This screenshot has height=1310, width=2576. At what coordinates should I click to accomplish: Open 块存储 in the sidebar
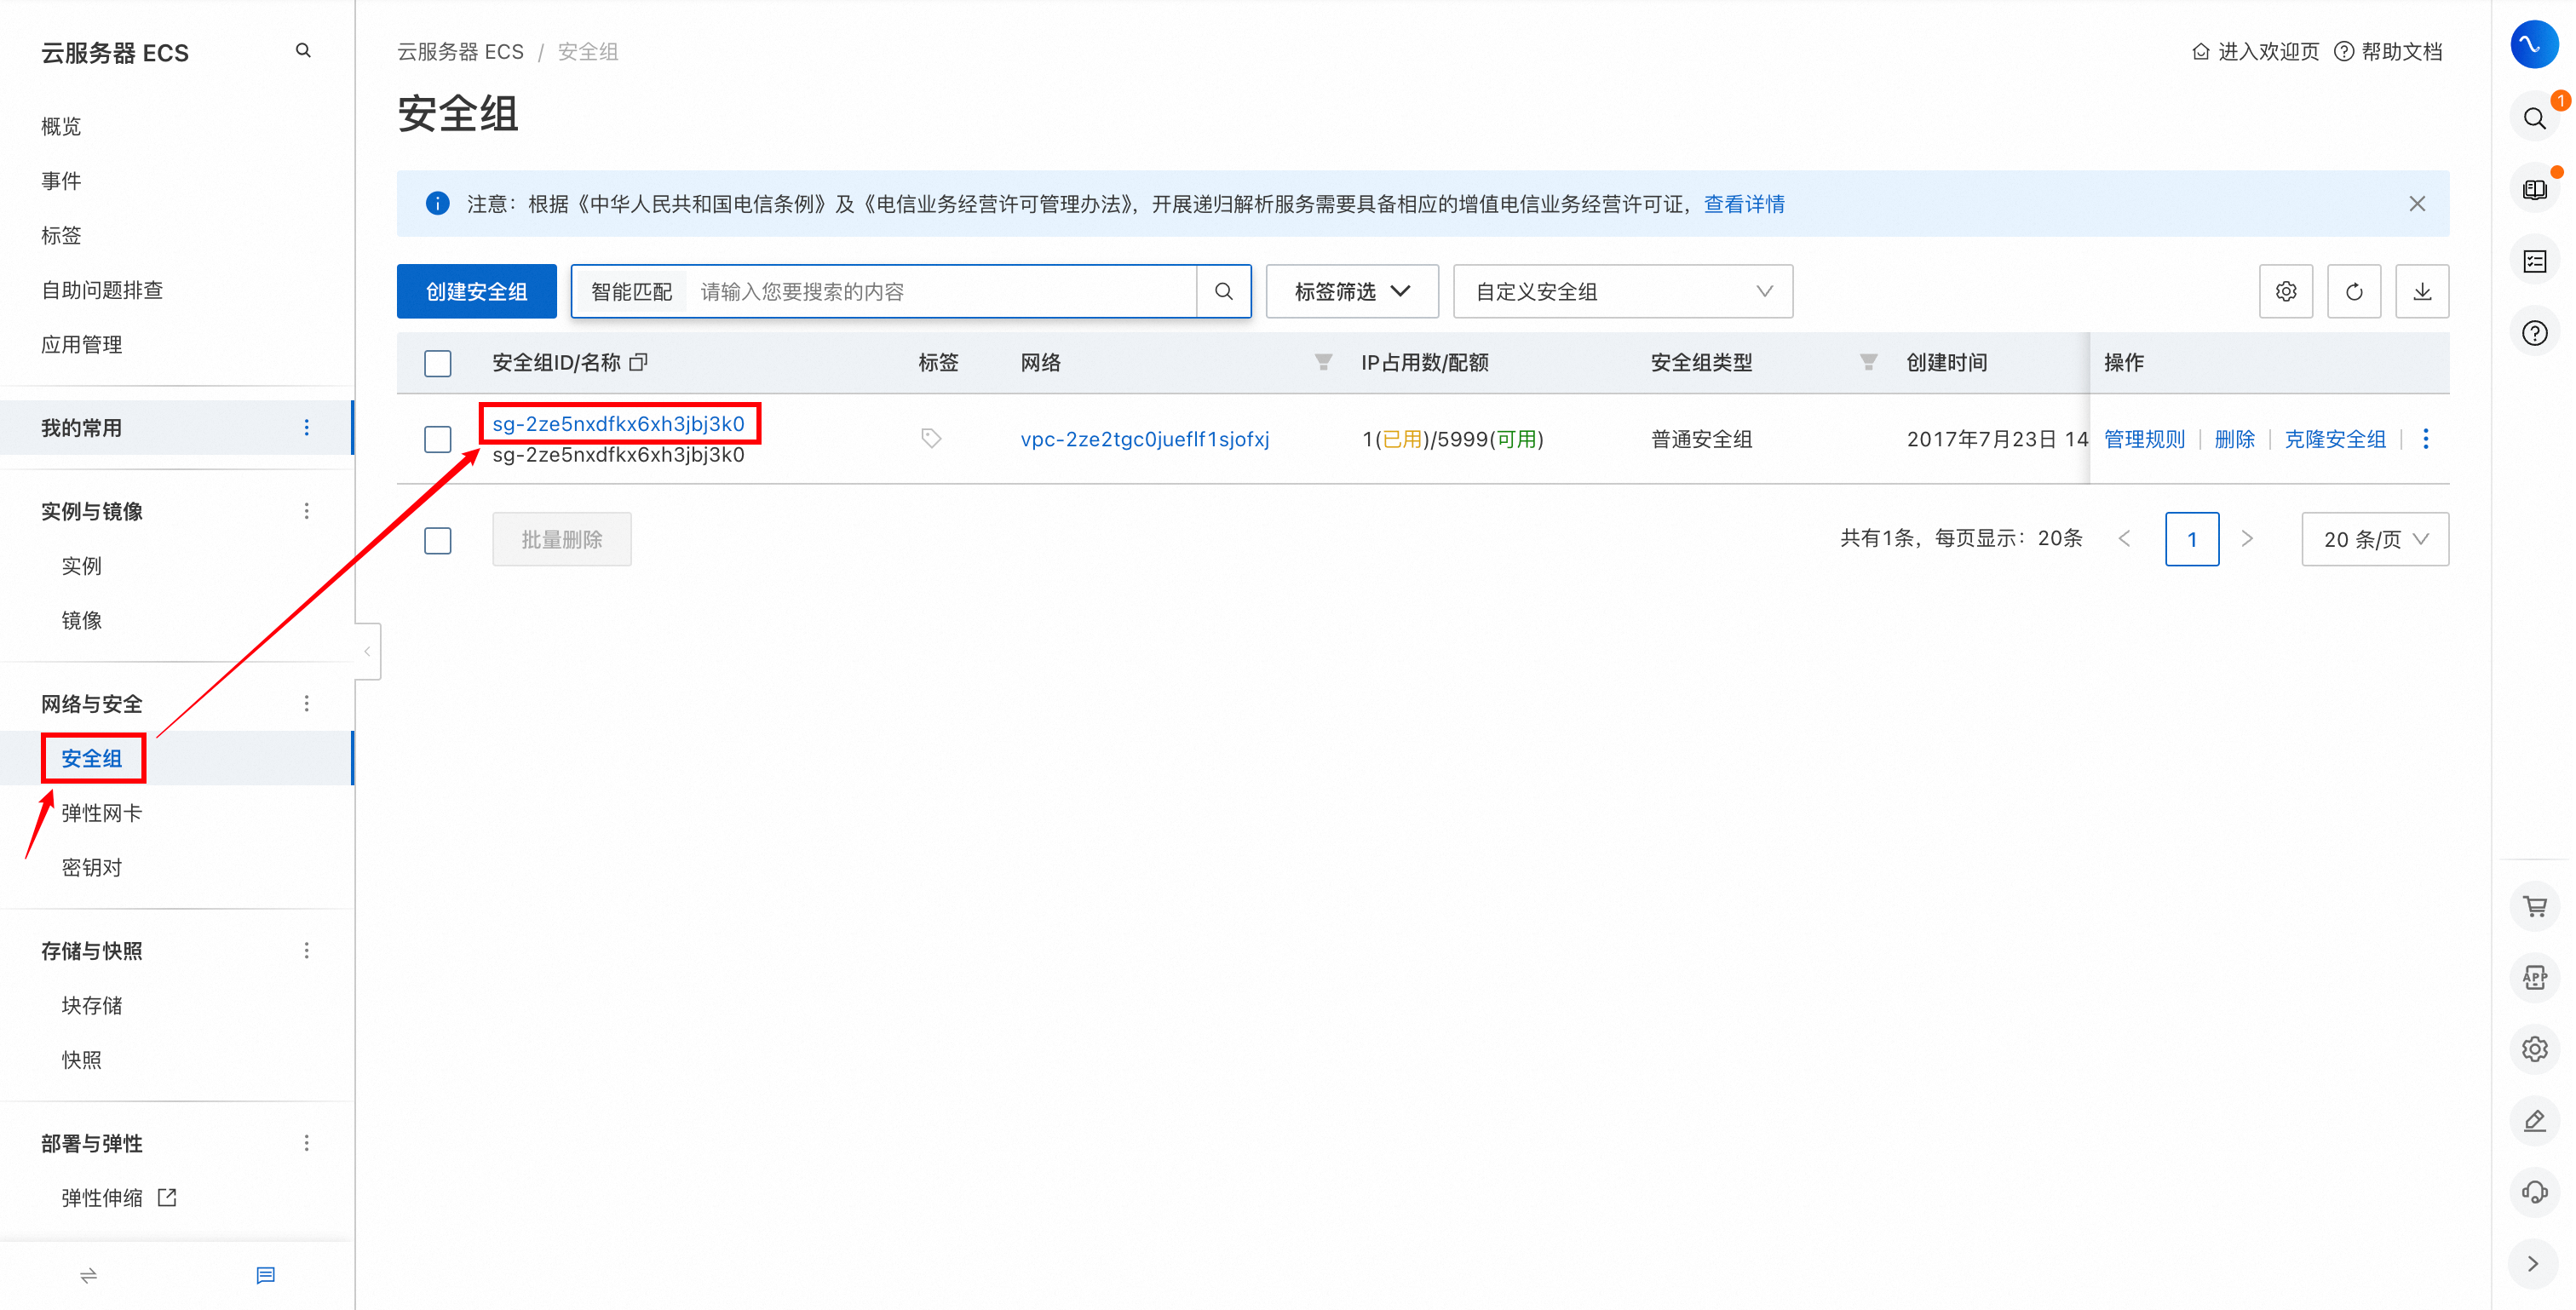(x=91, y=1006)
